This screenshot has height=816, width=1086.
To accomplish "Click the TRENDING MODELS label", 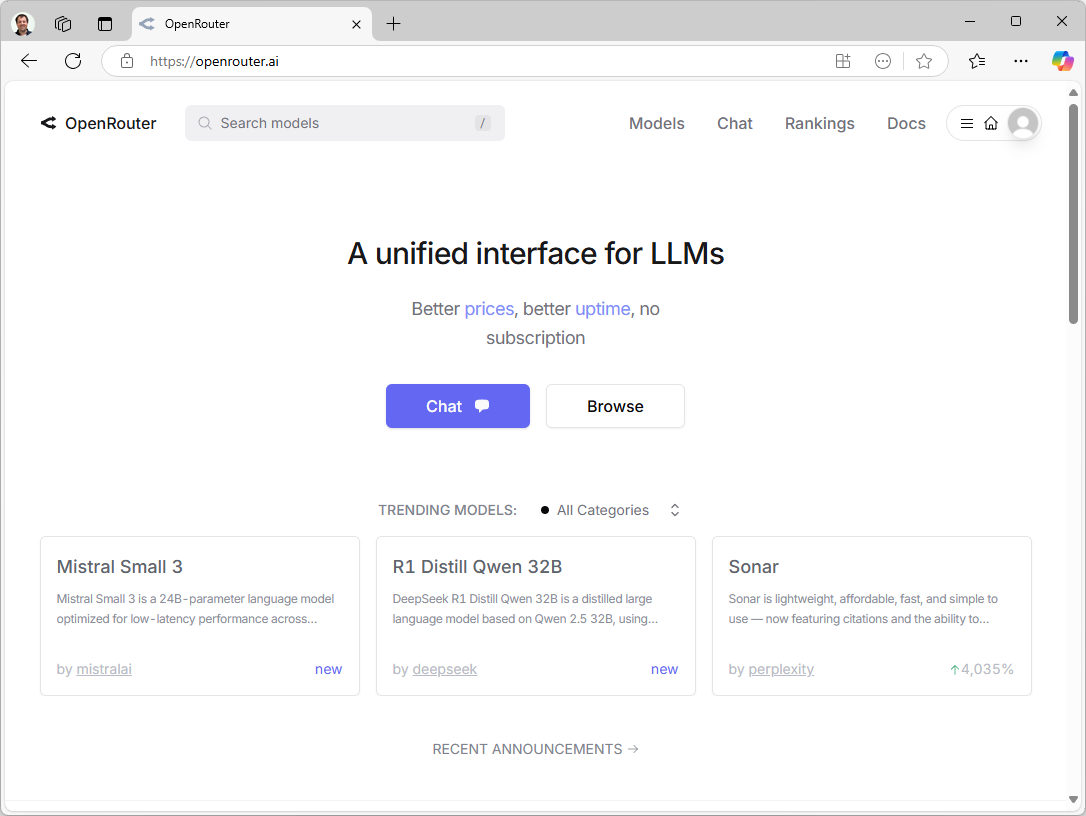I will pos(447,511).
